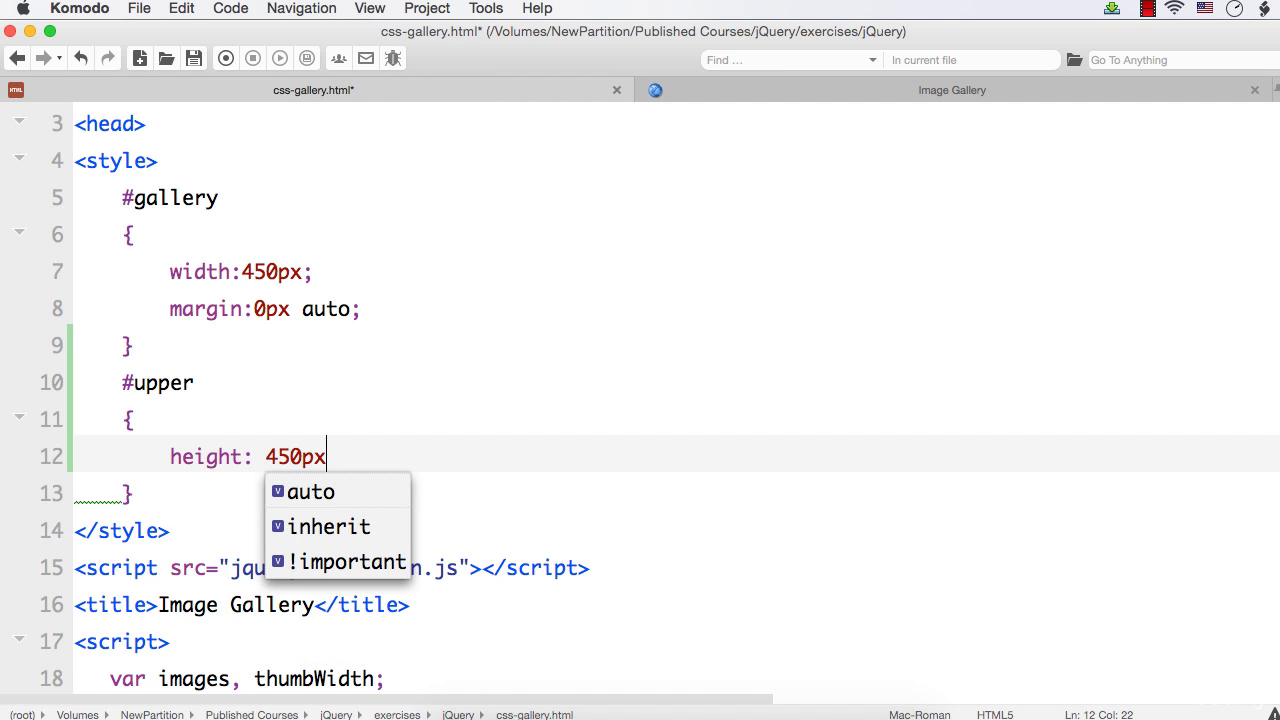Open the Tools menu

point(486,8)
